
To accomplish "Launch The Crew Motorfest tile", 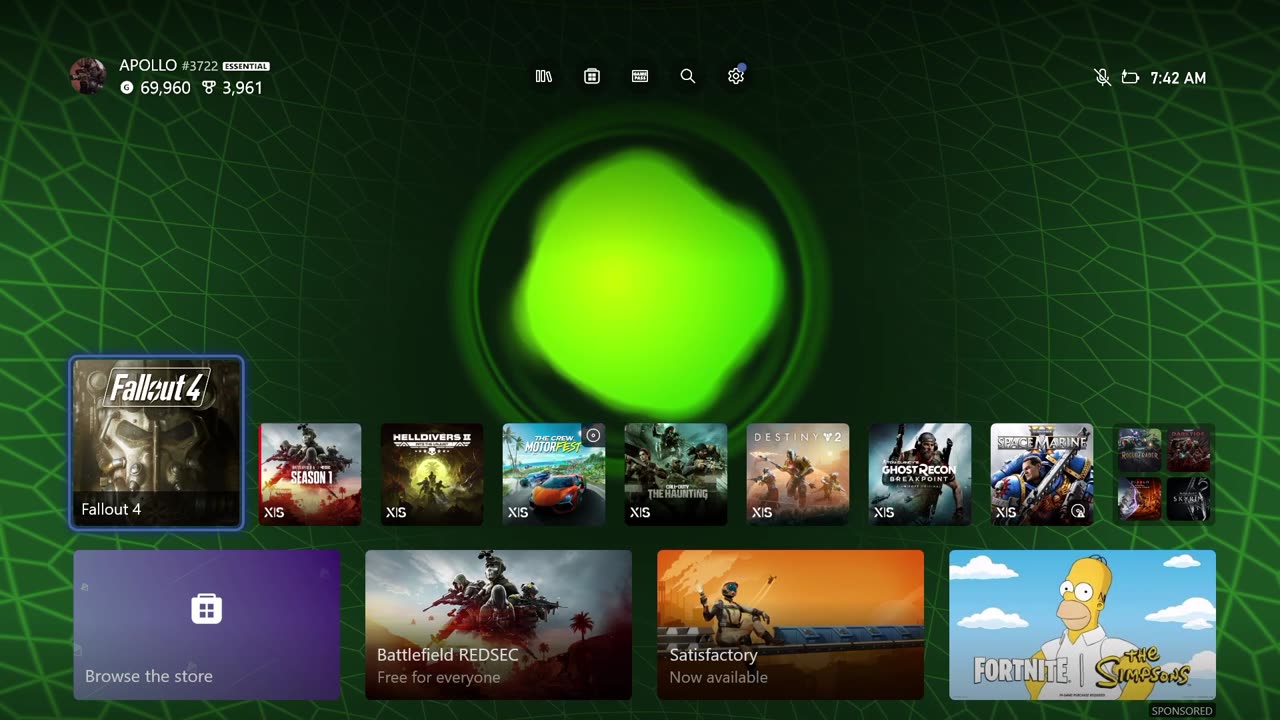I will (x=554, y=474).
